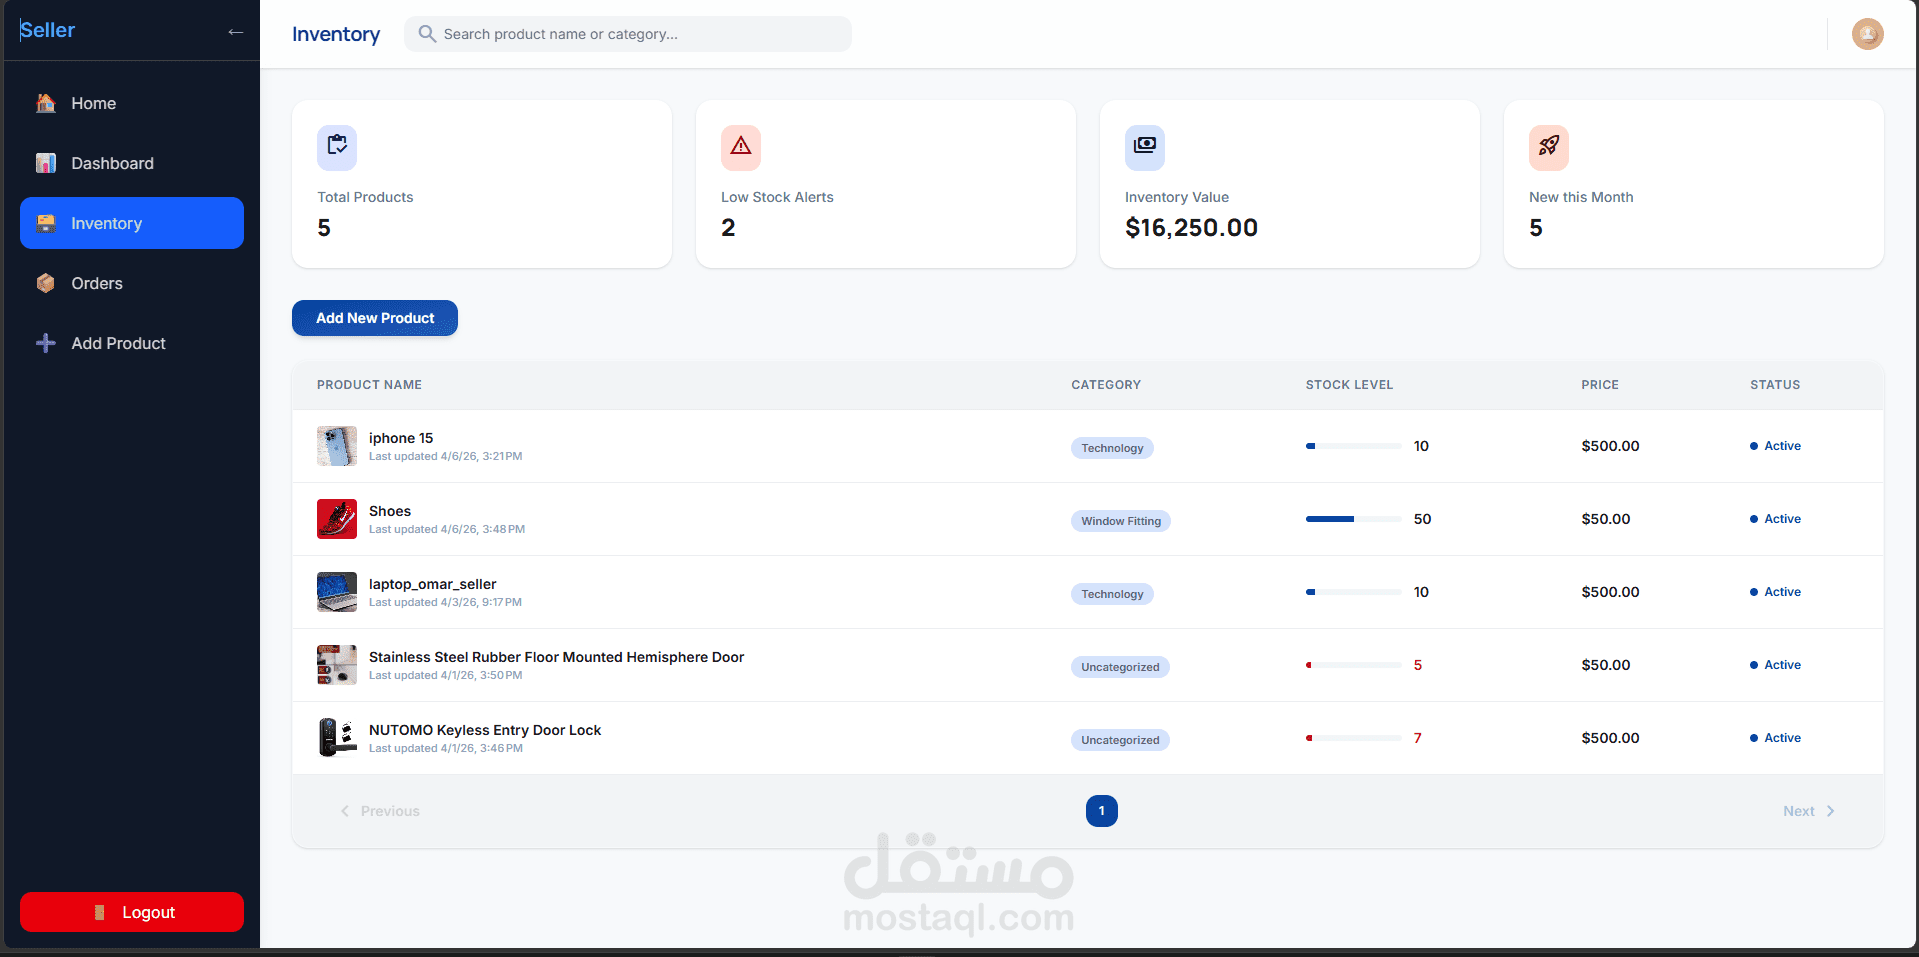
Task: Click the Technology tag on the iphone 15 row
Action: click(1112, 448)
